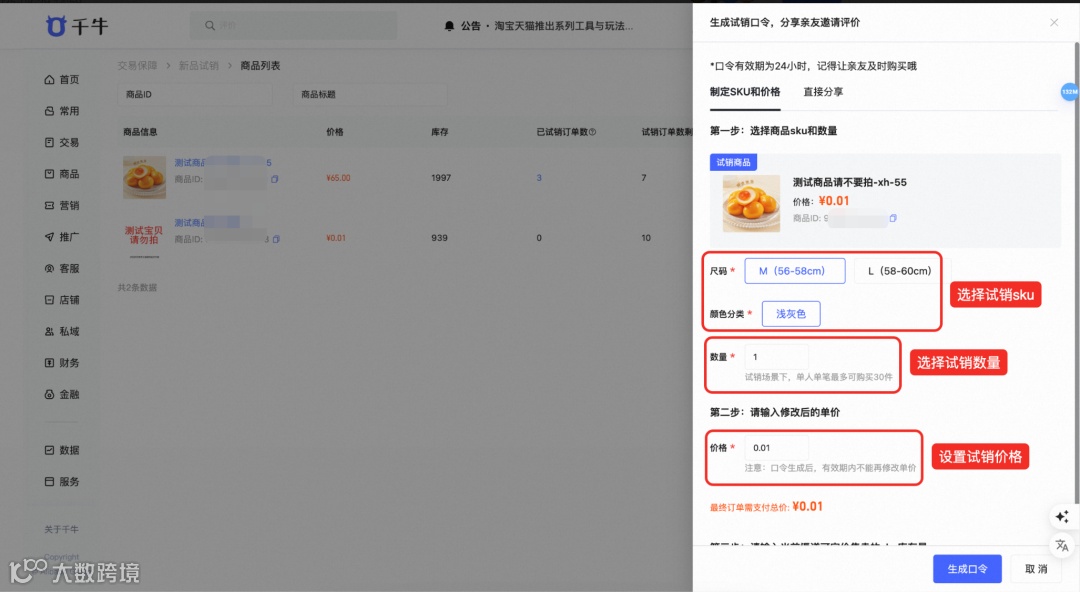This screenshot has height=592, width=1080.
Task: Click the 库存 column header
Action: click(439, 132)
